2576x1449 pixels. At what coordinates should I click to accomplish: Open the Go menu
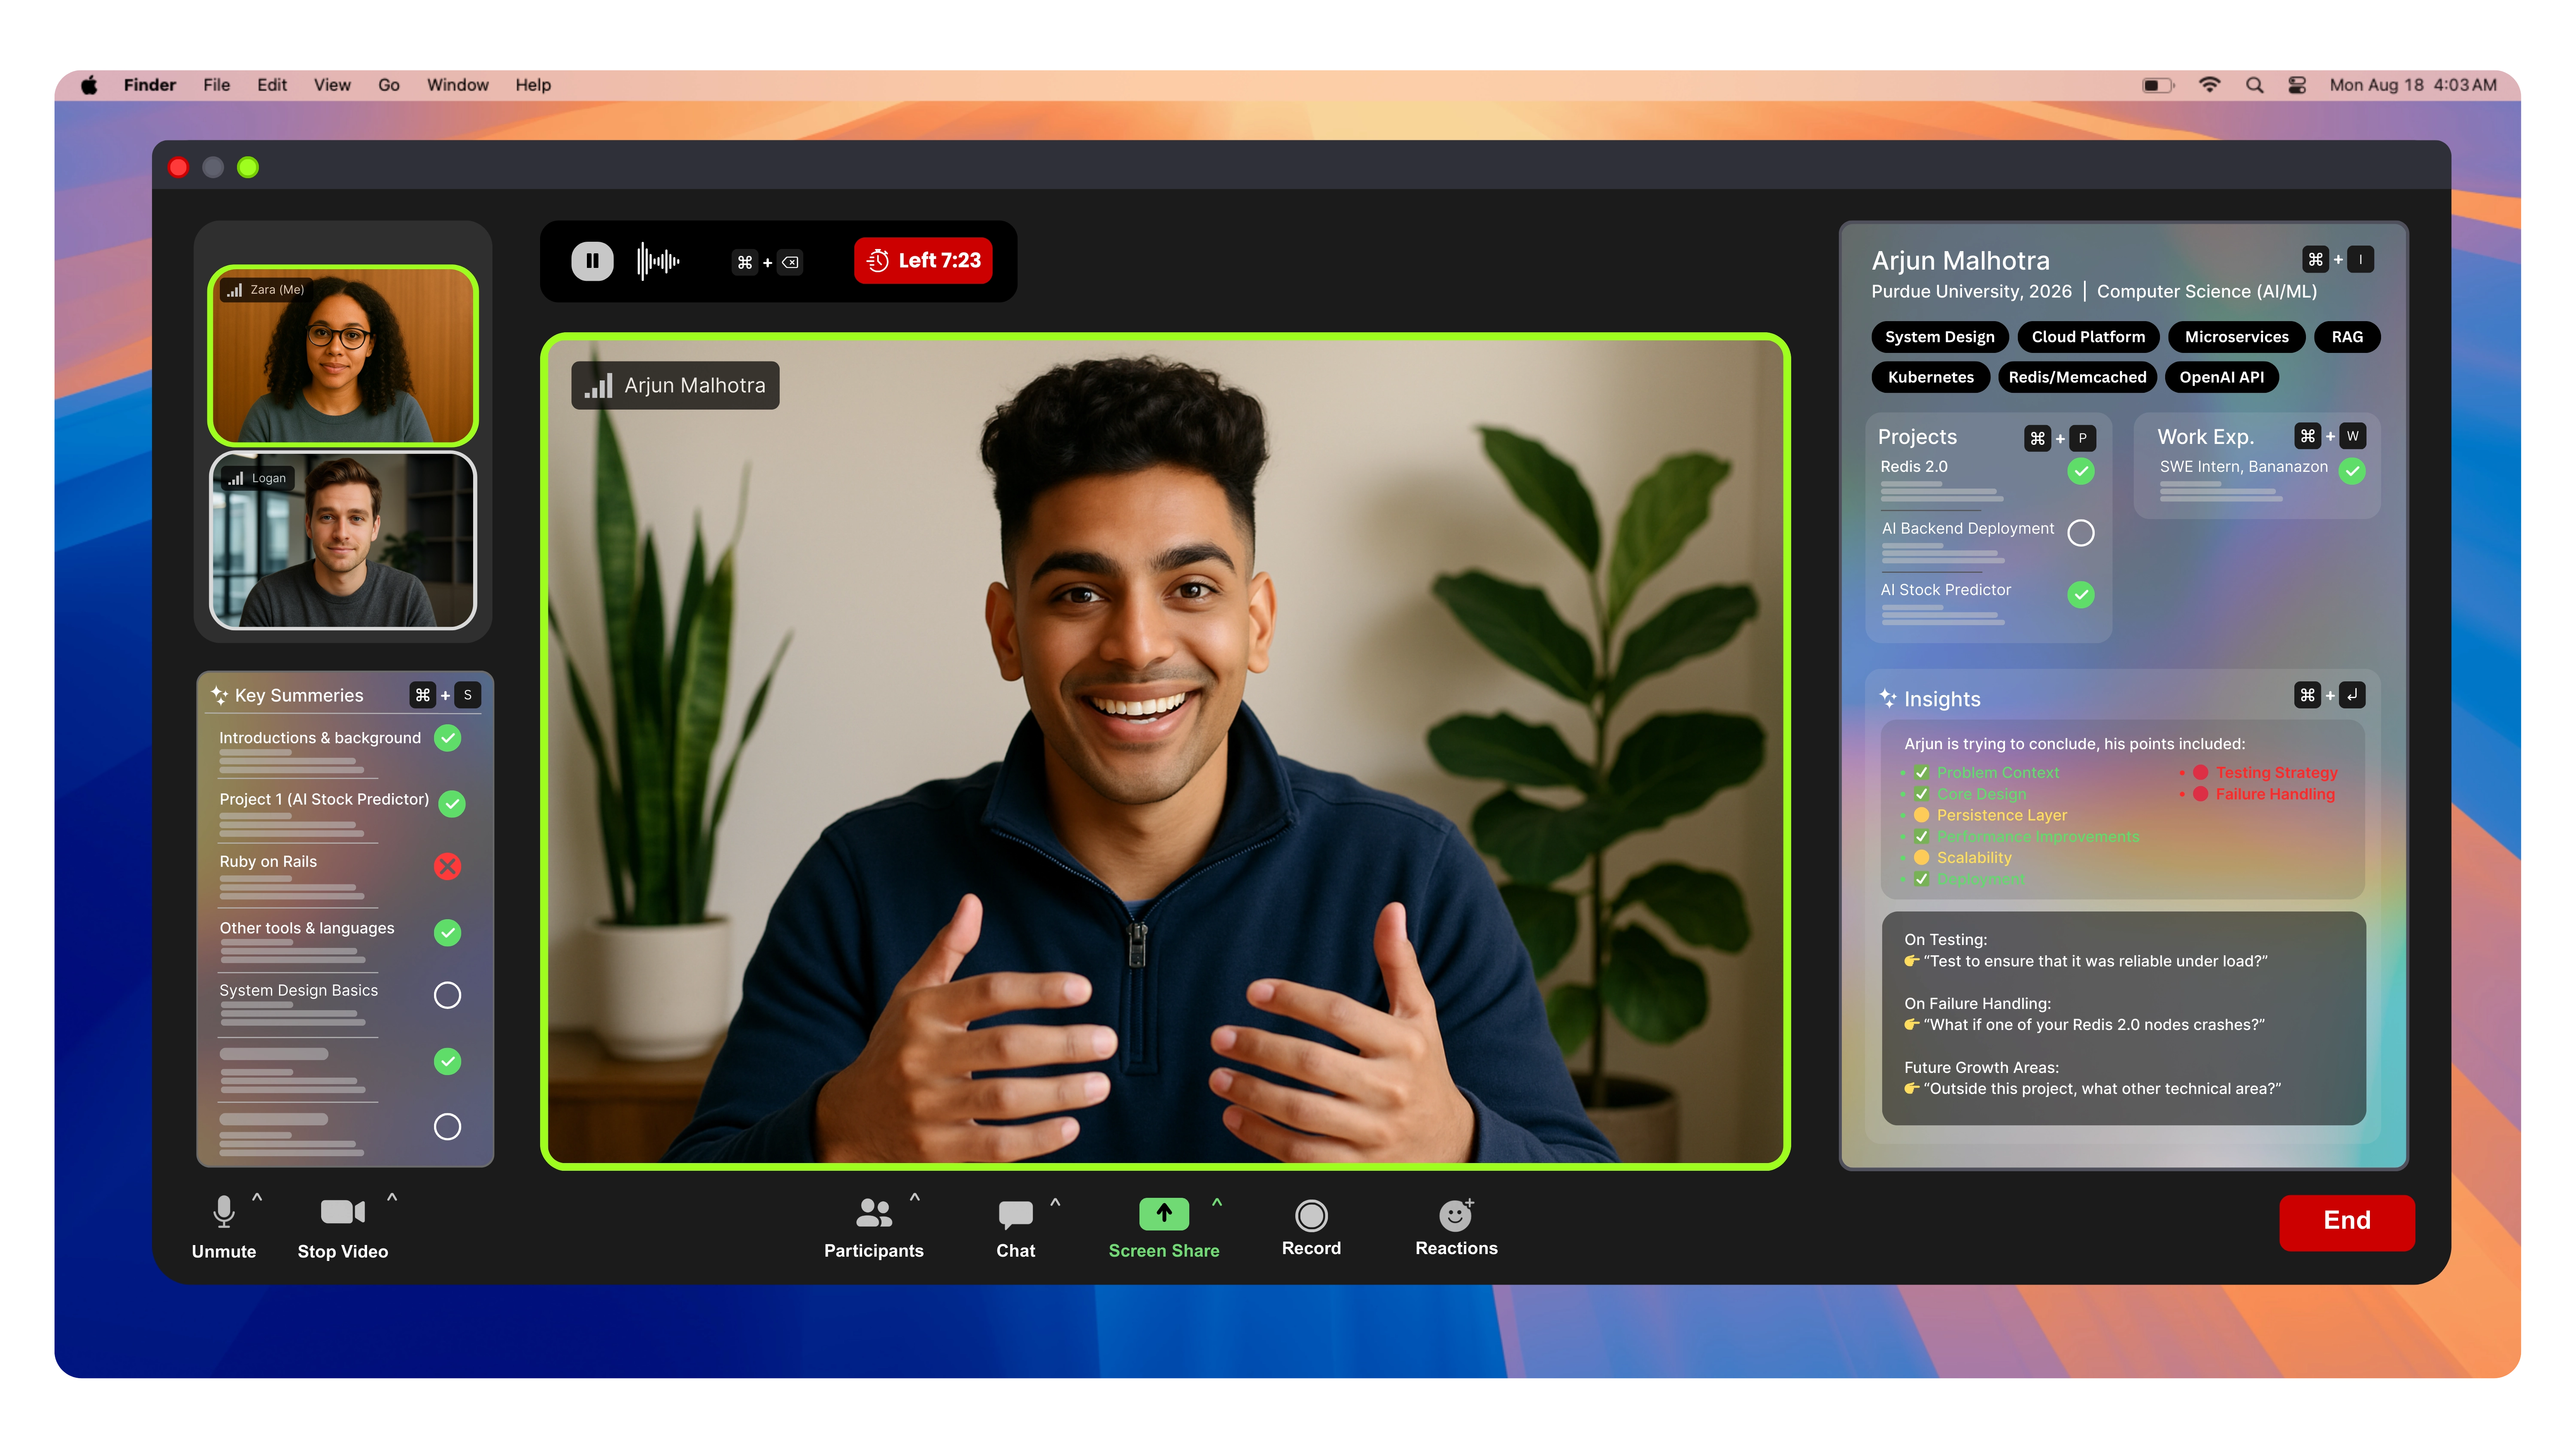point(388,85)
